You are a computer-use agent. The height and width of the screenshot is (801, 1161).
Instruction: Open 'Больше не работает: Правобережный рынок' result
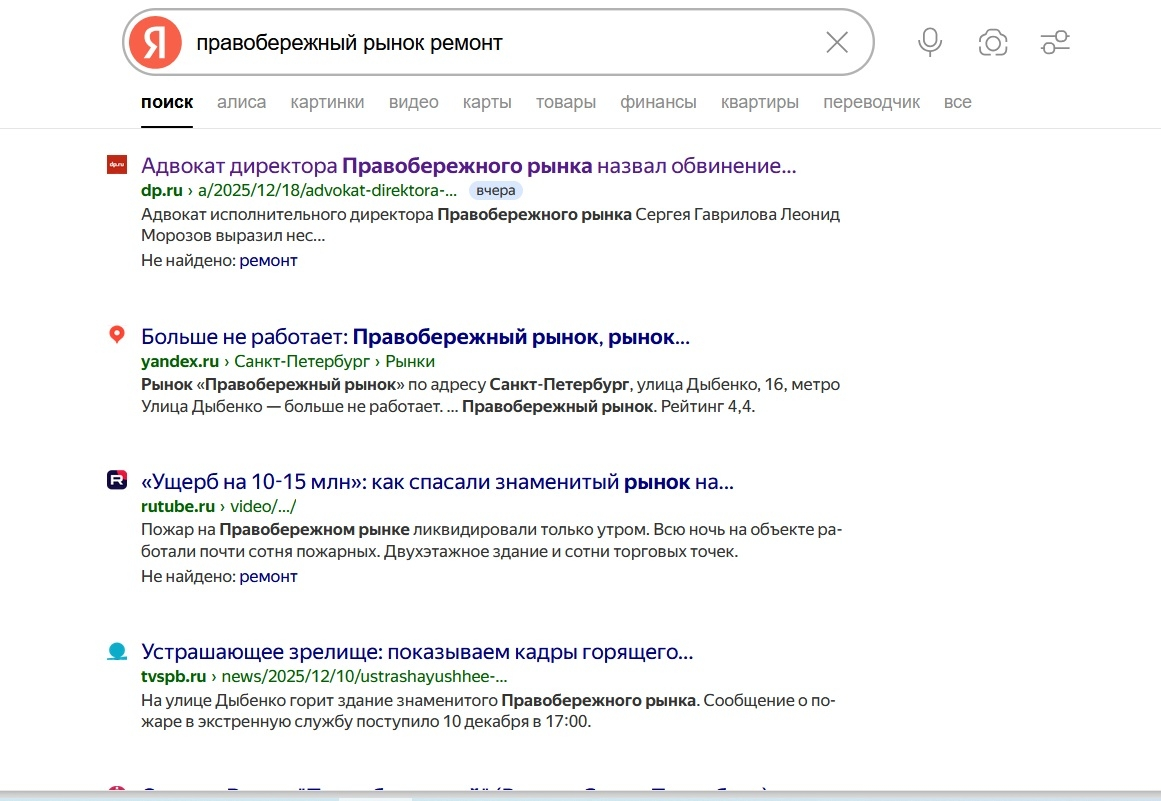[x=415, y=337]
